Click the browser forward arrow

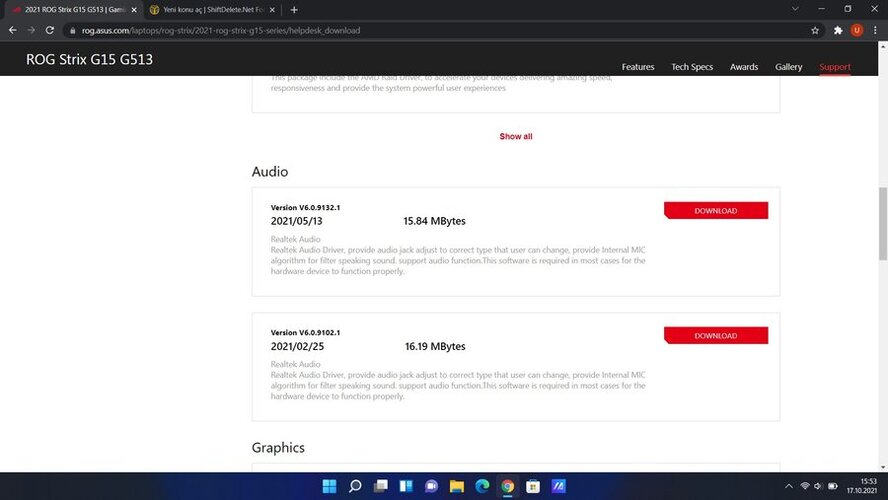[x=31, y=31]
